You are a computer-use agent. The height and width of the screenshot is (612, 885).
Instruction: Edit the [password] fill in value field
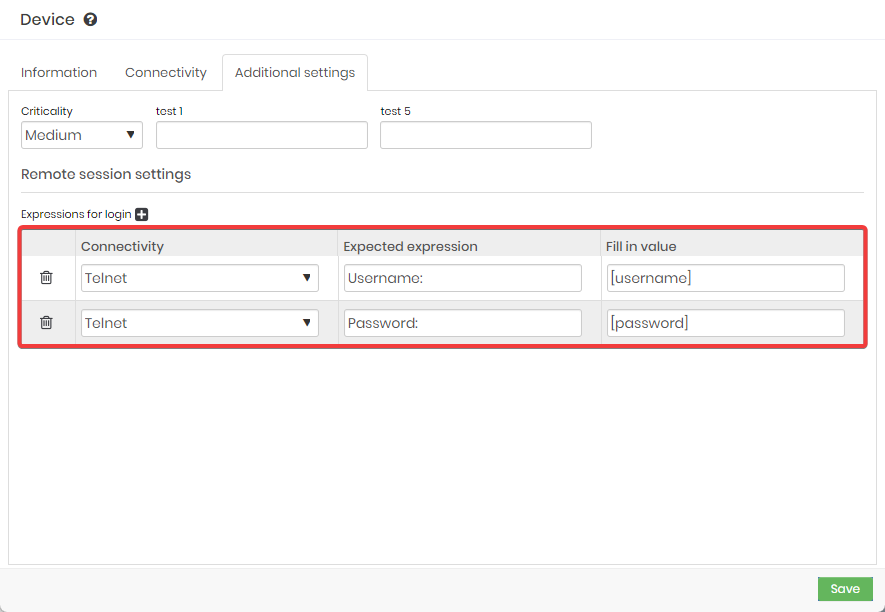coord(726,323)
